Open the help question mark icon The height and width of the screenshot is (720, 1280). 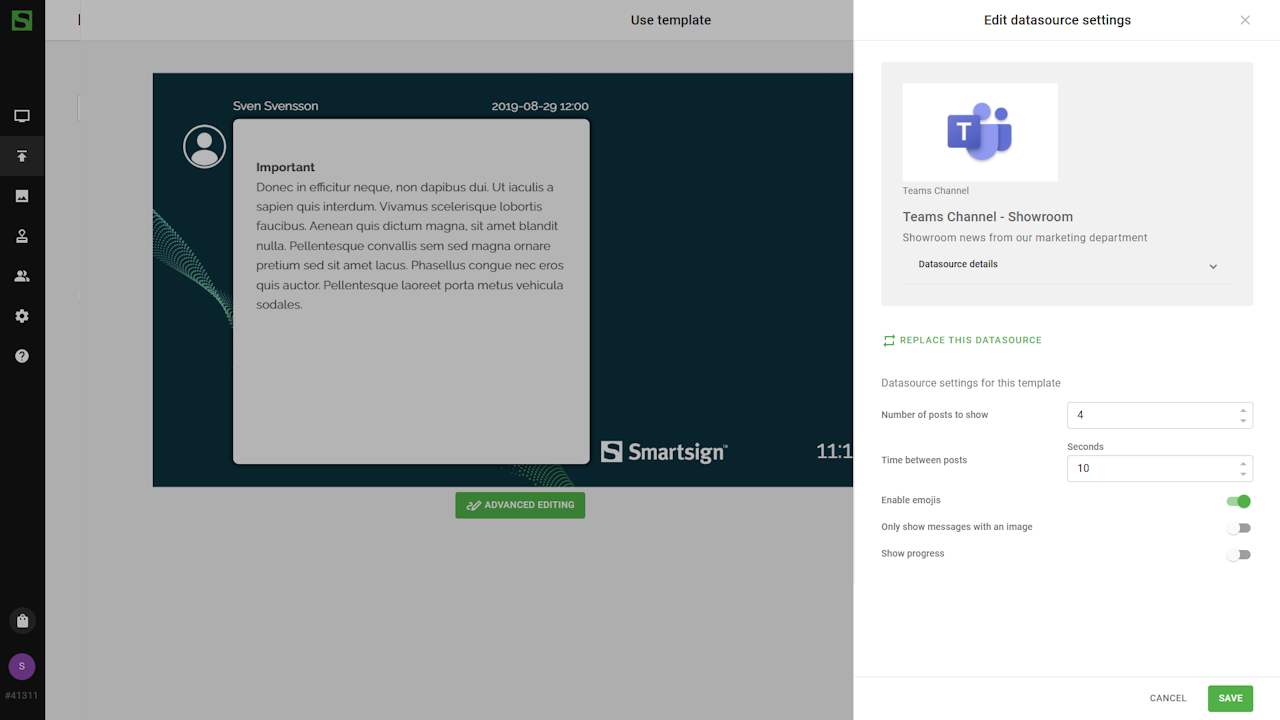(22, 356)
